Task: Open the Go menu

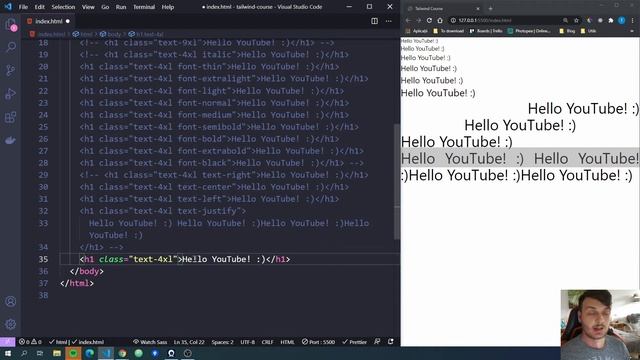Action: pos(105,7)
